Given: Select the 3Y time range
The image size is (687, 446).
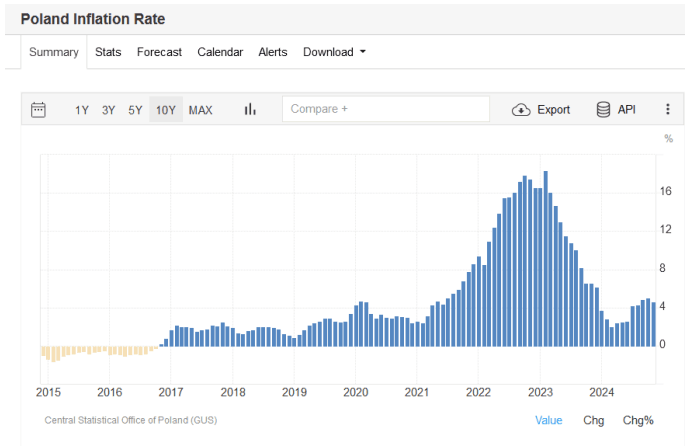Looking at the screenshot, I should [x=108, y=110].
